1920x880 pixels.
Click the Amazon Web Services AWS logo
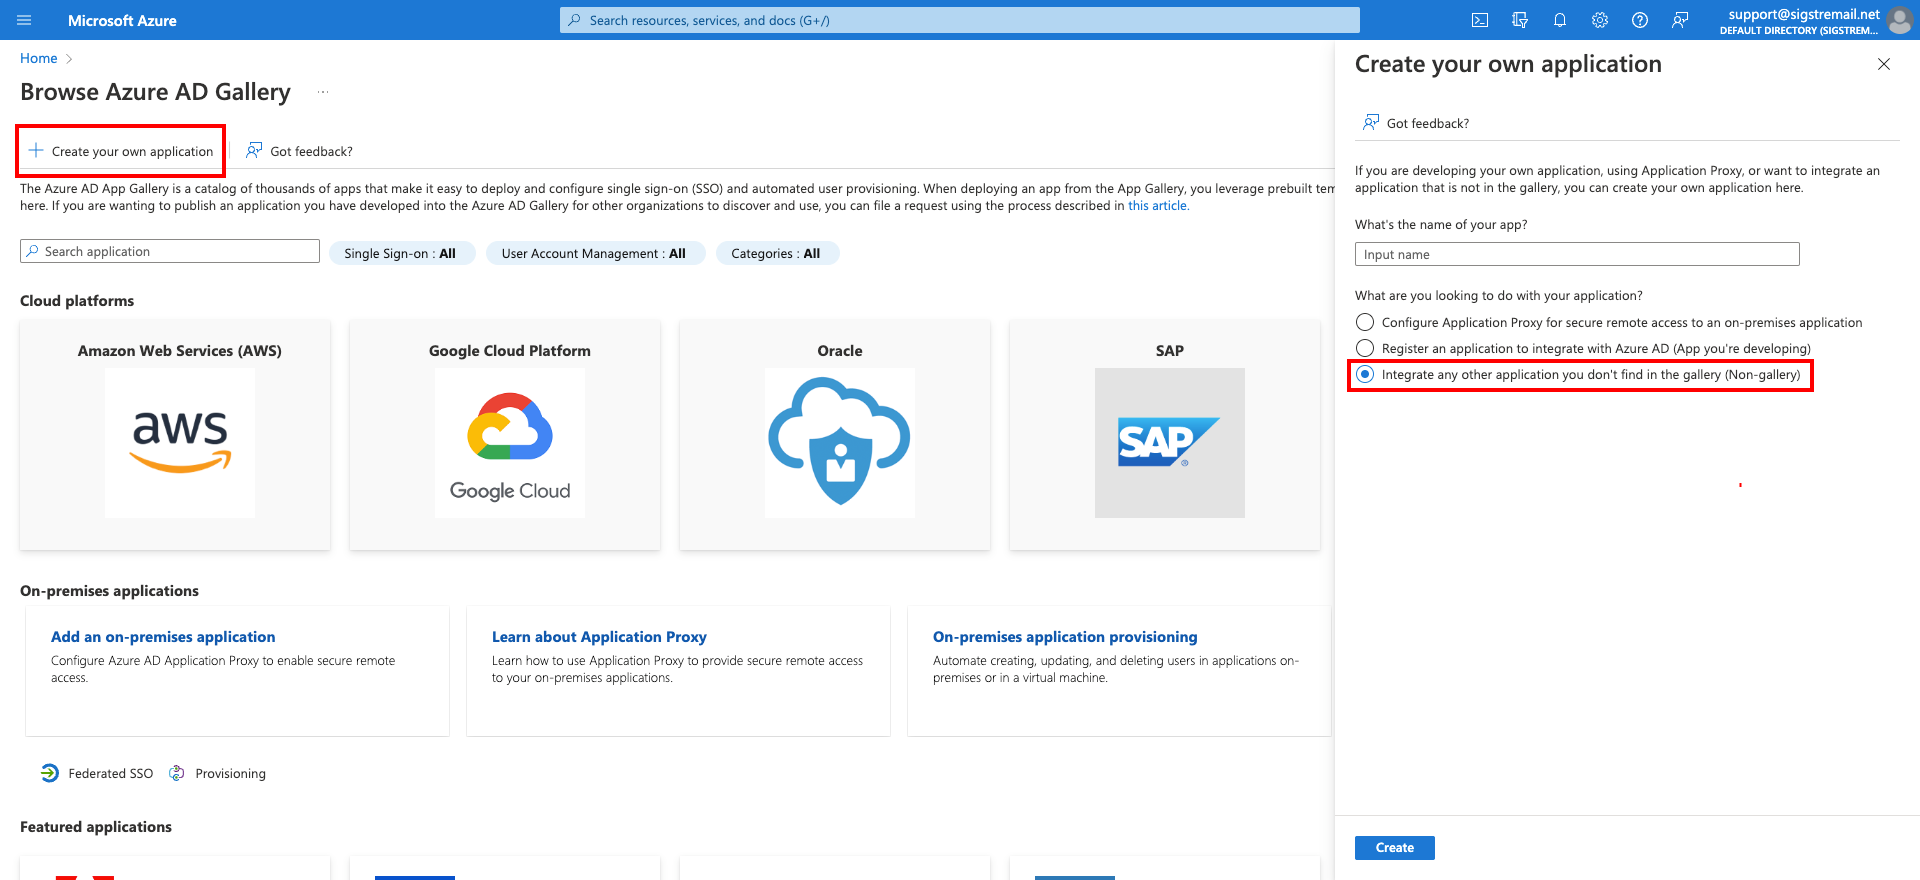click(180, 443)
